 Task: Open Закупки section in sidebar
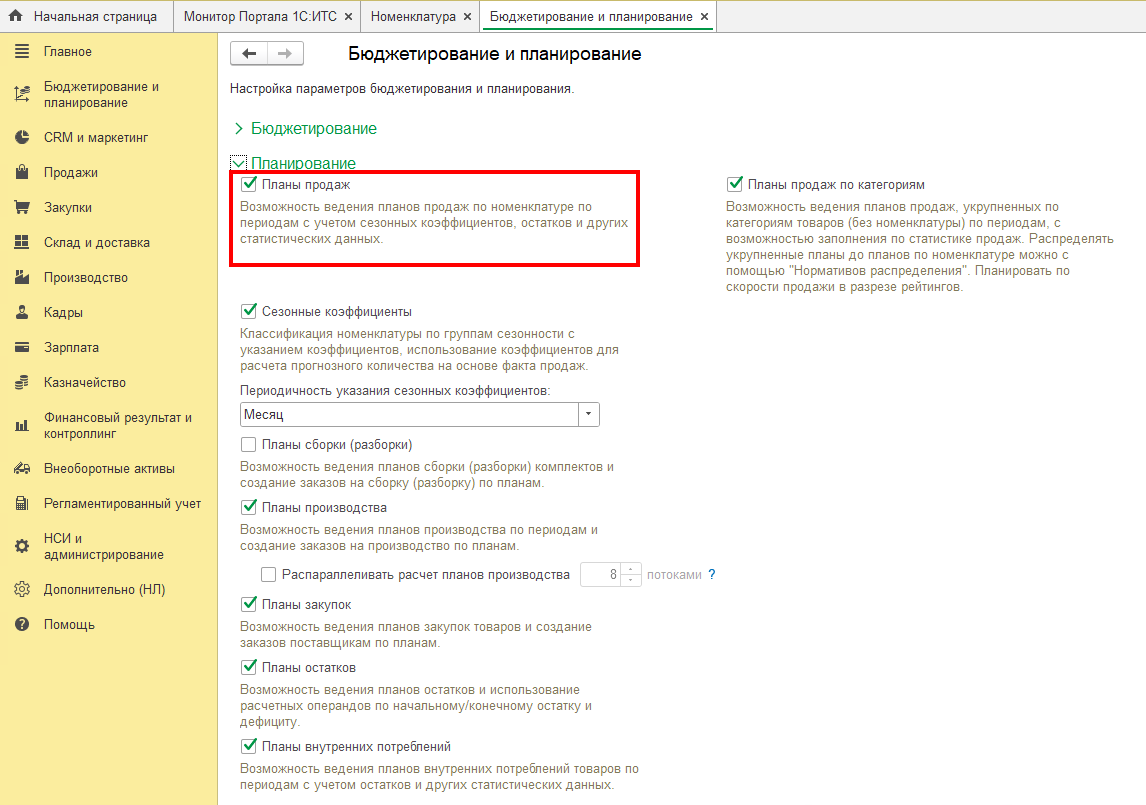(x=68, y=207)
